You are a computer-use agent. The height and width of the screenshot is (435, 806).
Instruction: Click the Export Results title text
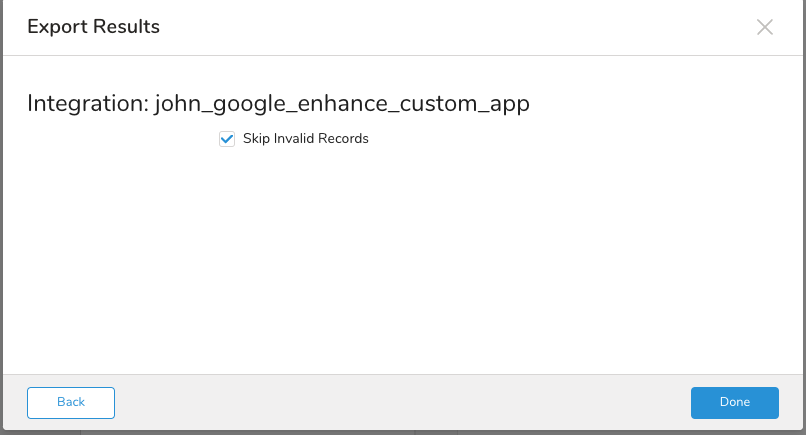[93, 27]
